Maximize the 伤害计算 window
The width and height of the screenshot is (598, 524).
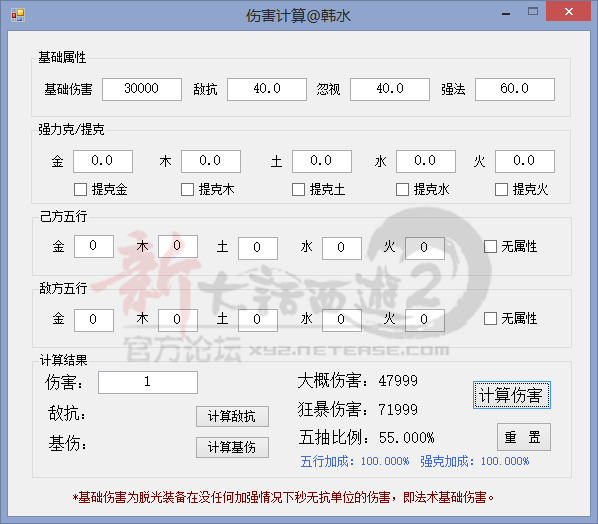533,12
